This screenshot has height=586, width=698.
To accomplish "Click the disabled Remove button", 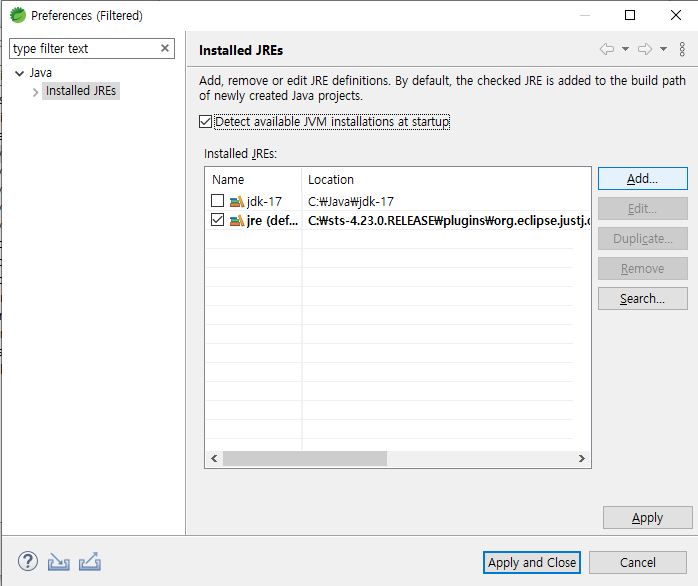I will click(x=642, y=269).
